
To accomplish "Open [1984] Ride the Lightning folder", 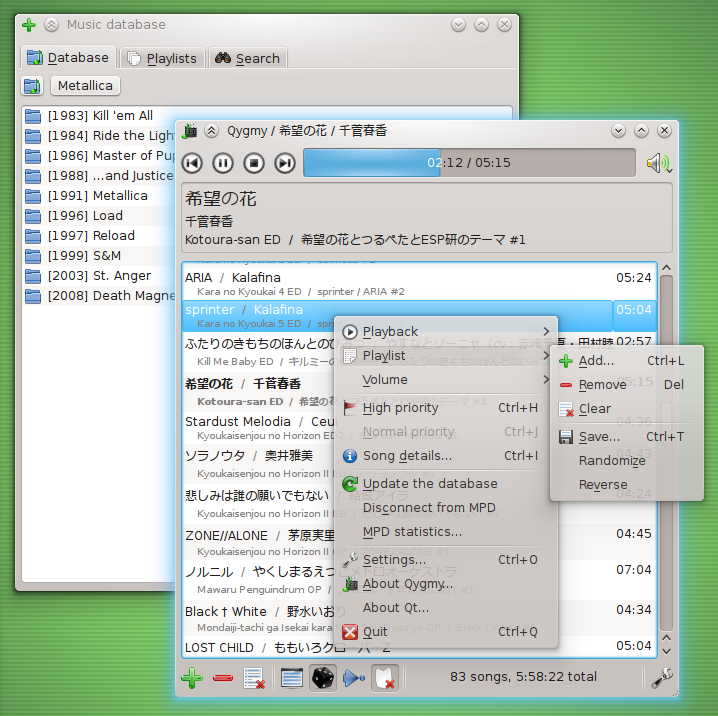I will 100,136.
